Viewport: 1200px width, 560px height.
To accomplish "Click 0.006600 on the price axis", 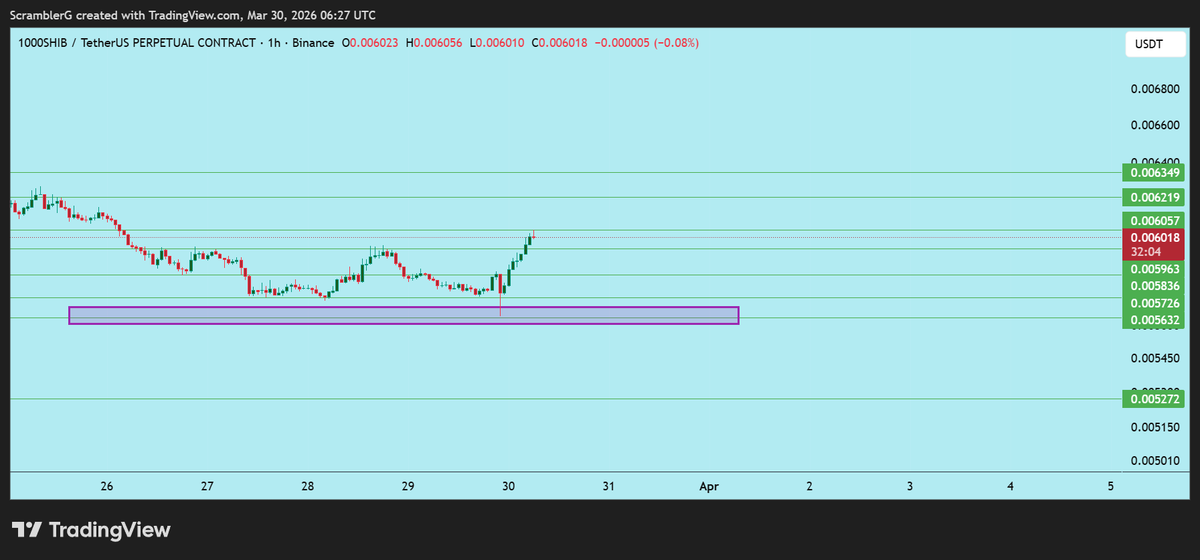I will tap(1156, 126).
